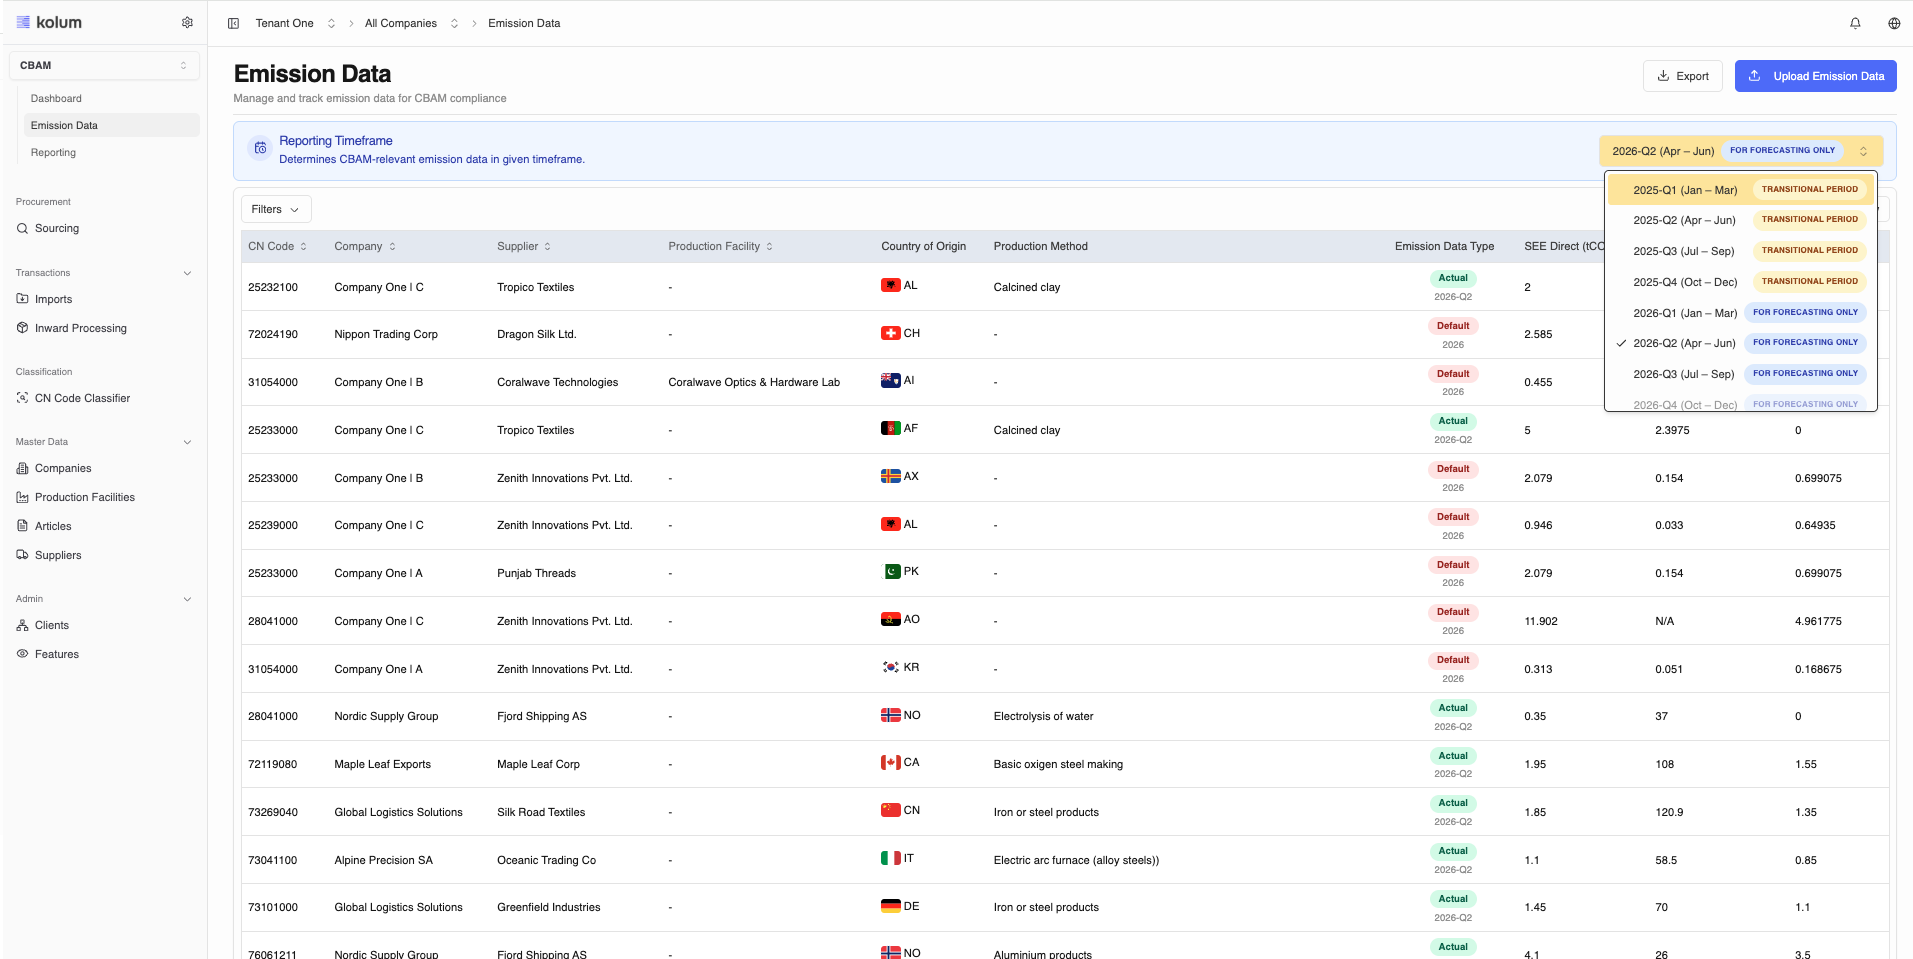The image size is (1913, 959).
Task: Click the China flag in Silk Road Textiles row
Action: (890, 810)
